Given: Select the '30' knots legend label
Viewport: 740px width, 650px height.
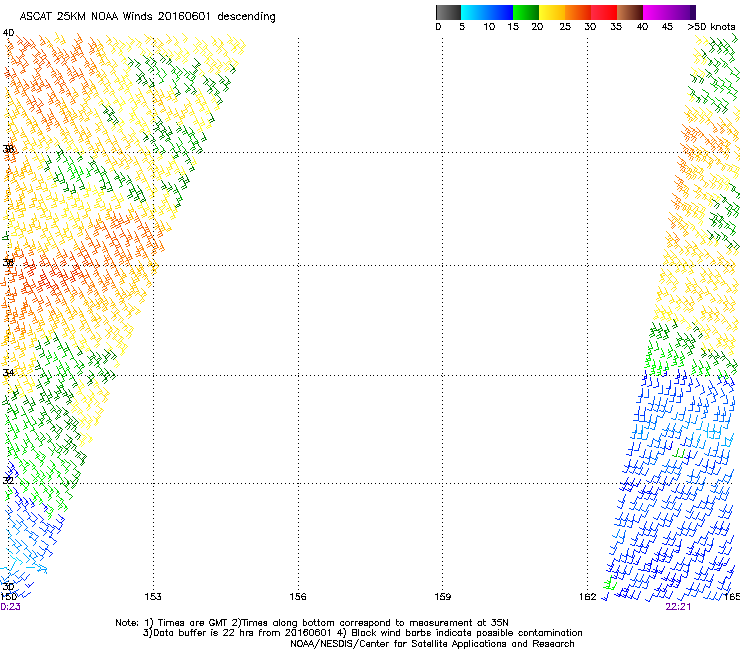Looking at the screenshot, I should point(590,27).
